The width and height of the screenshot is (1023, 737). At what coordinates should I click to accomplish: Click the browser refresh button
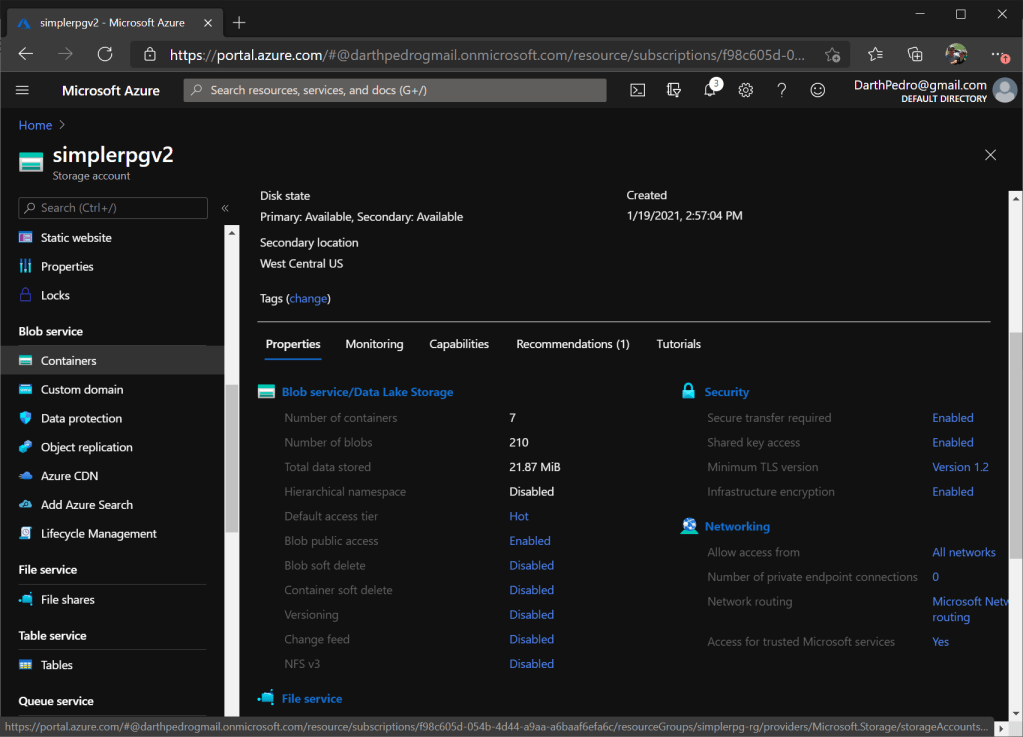click(105, 54)
